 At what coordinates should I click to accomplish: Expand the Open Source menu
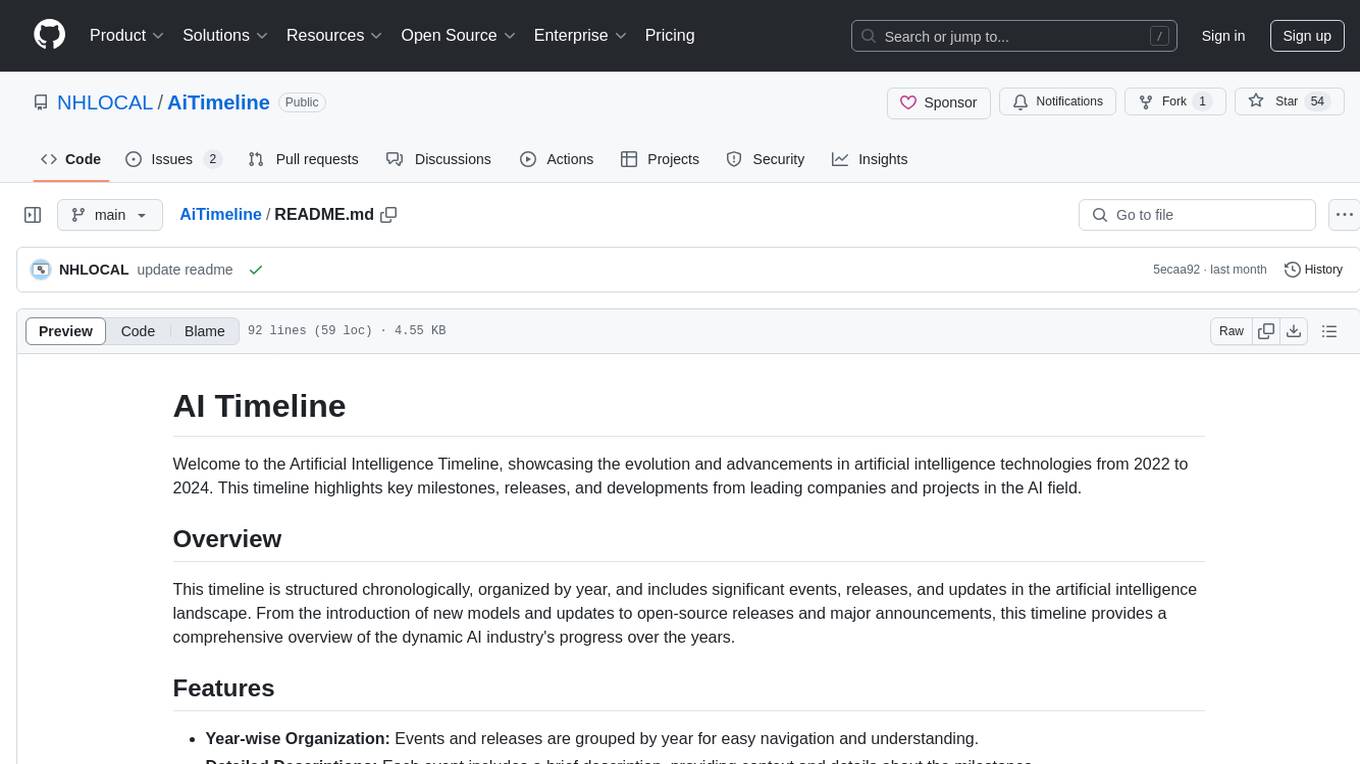[x=458, y=35]
